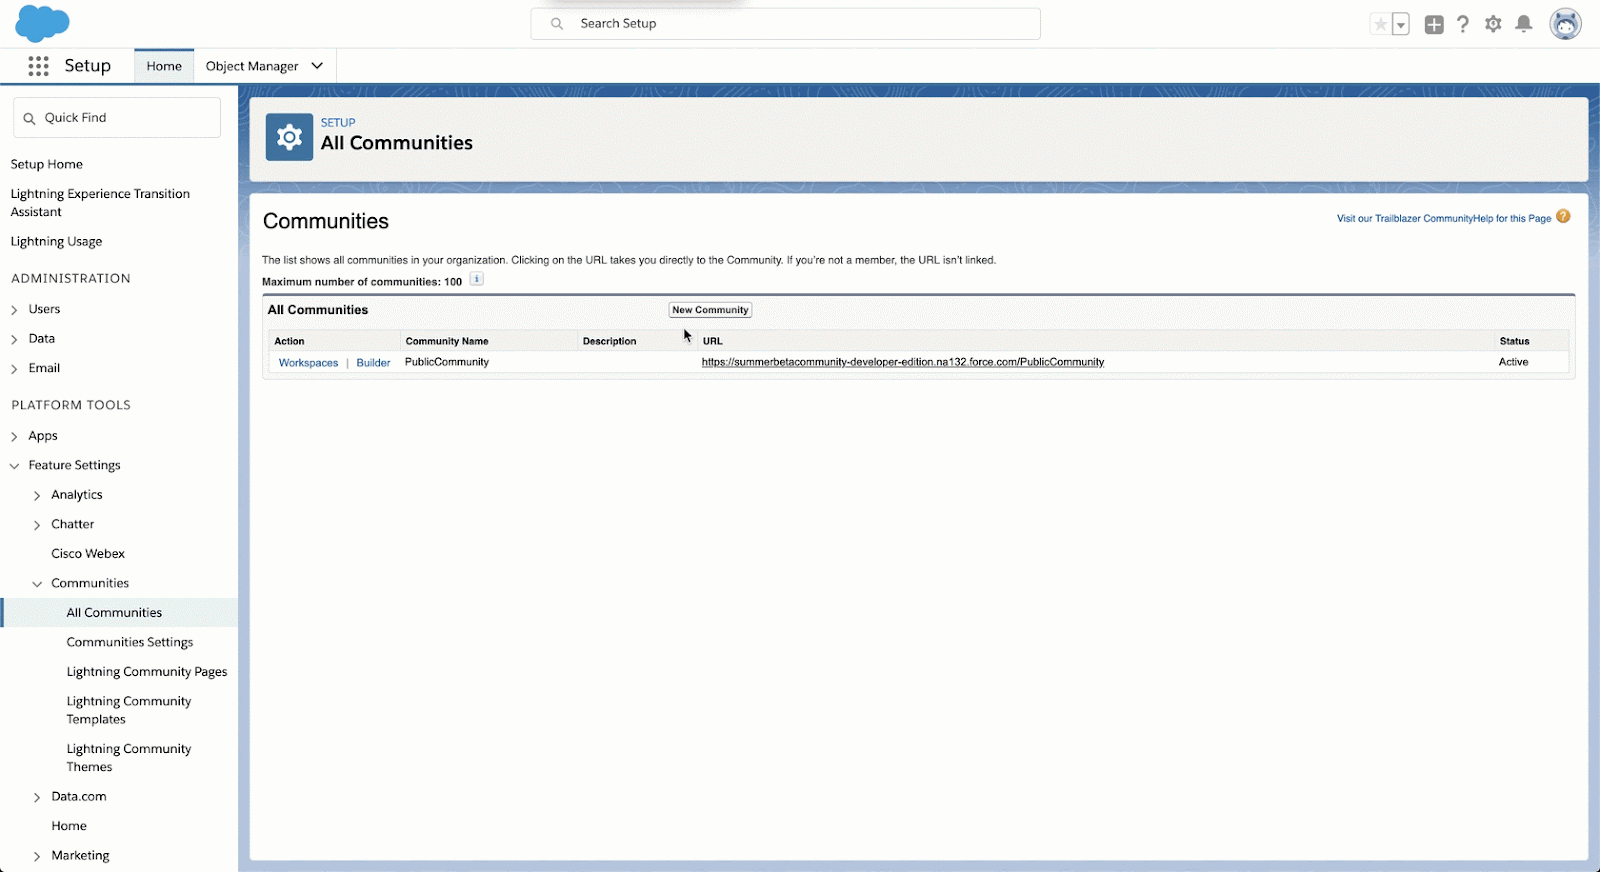Expand the Object Manager tab dropdown chevron
Image resolution: width=1600 pixels, height=872 pixels.
tap(317, 66)
